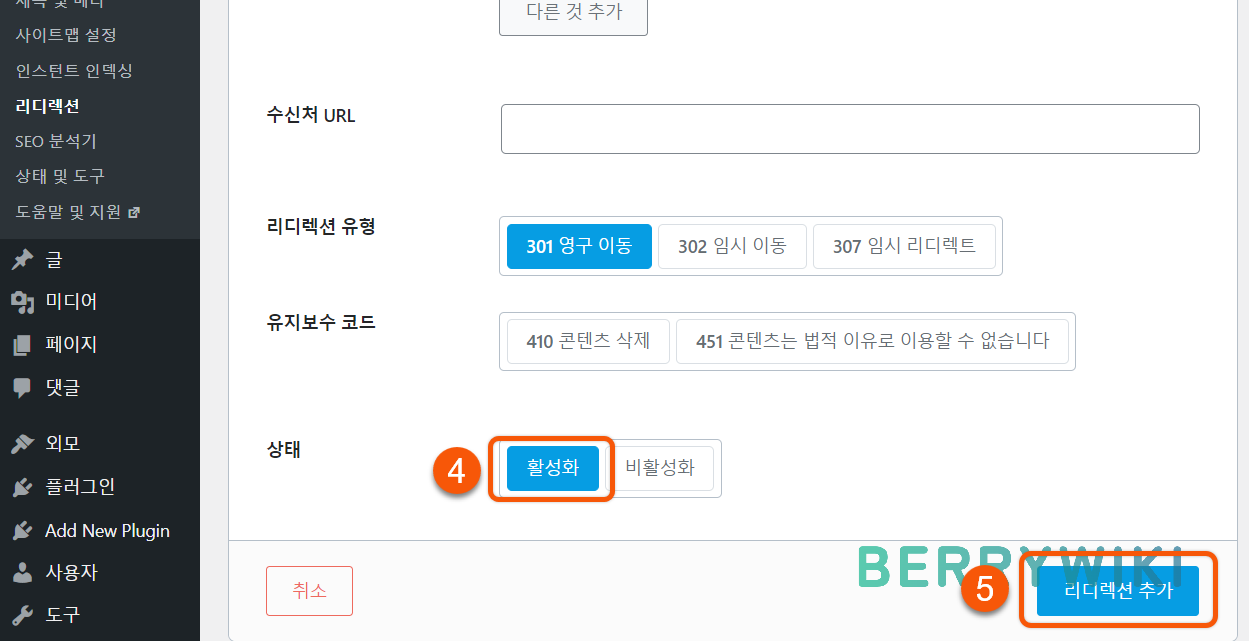The height and width of the screenshot is (641, 1249).
Task: Open the 도구 wrench icon
Action: [22, 615]
